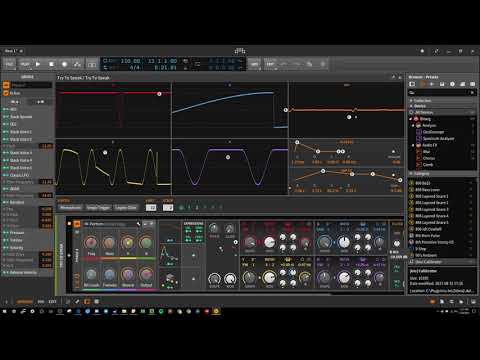The width and height of the screenshot is (480, 360).
Task: Start playback with the transport Play button
Action: [x=38, y=64]
